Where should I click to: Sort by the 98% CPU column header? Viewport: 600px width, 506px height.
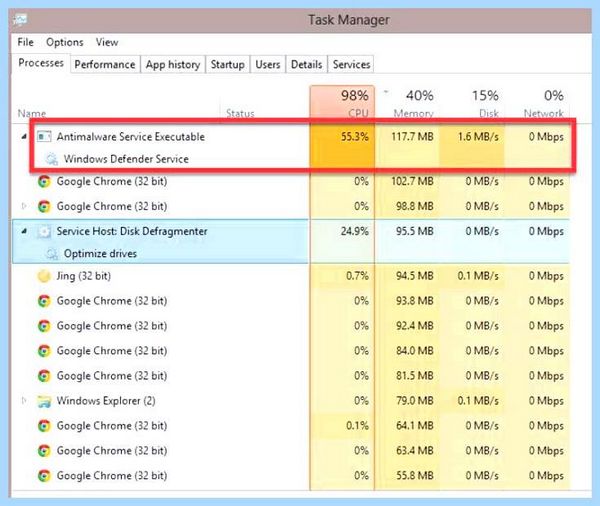tap(342, 103)
